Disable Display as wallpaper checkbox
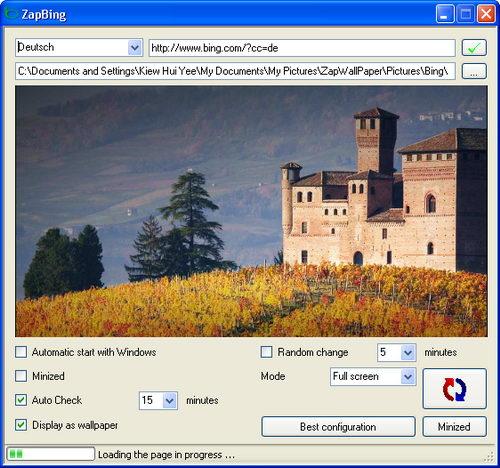 pos(21,425)
